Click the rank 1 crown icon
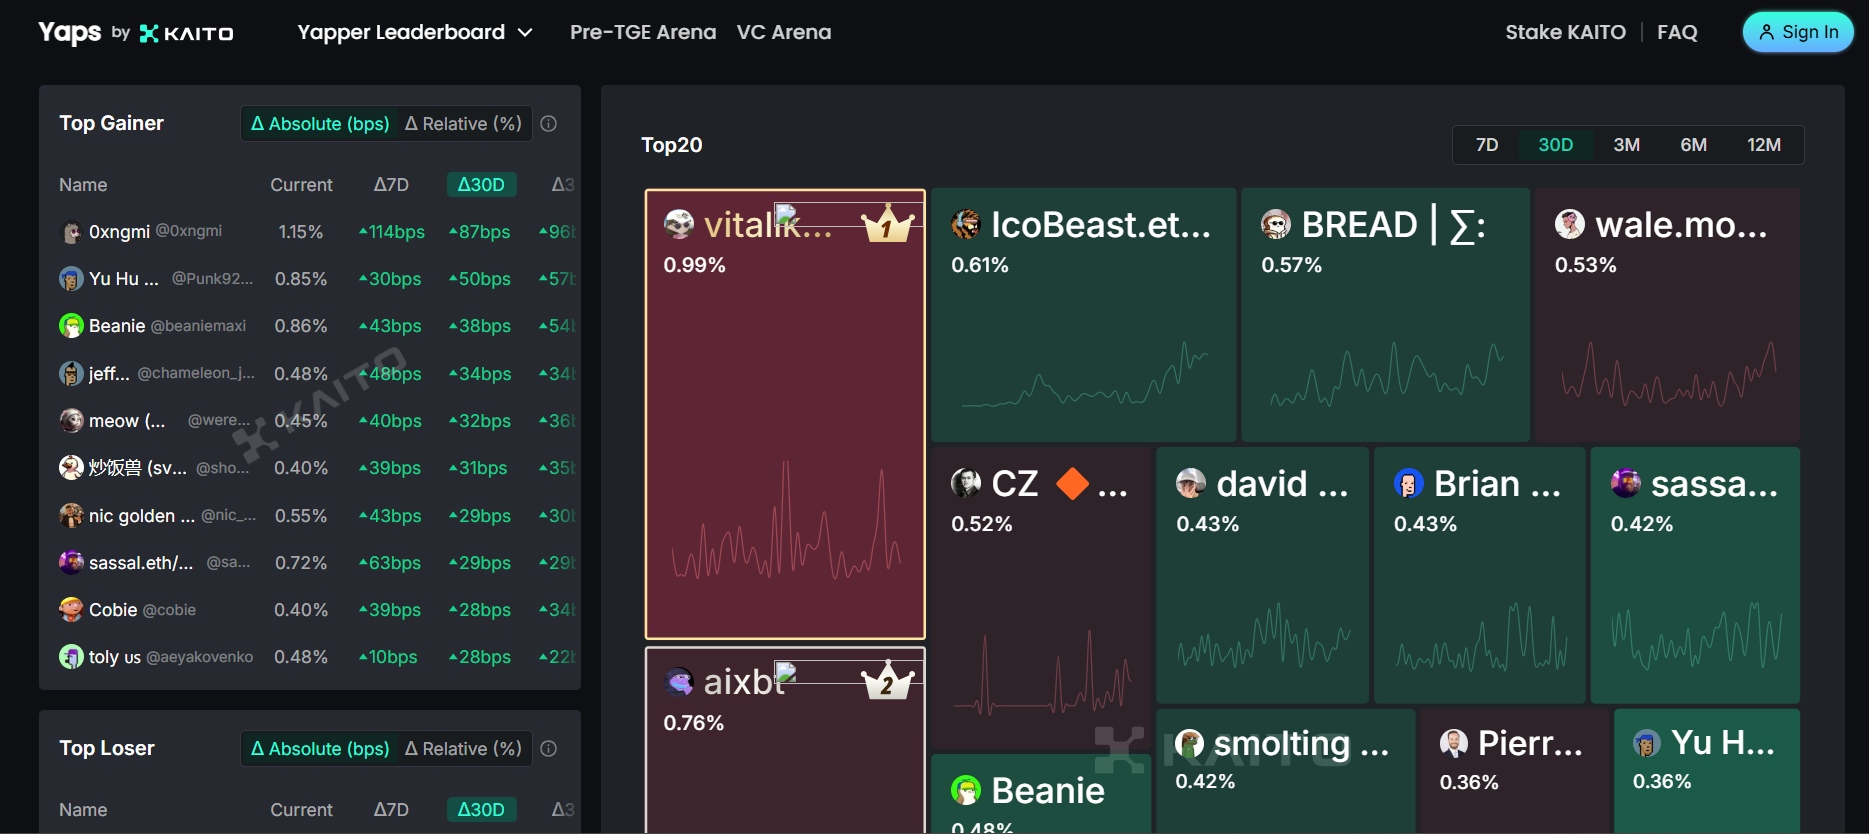The image size is (1869, 834). pos(887,223)
